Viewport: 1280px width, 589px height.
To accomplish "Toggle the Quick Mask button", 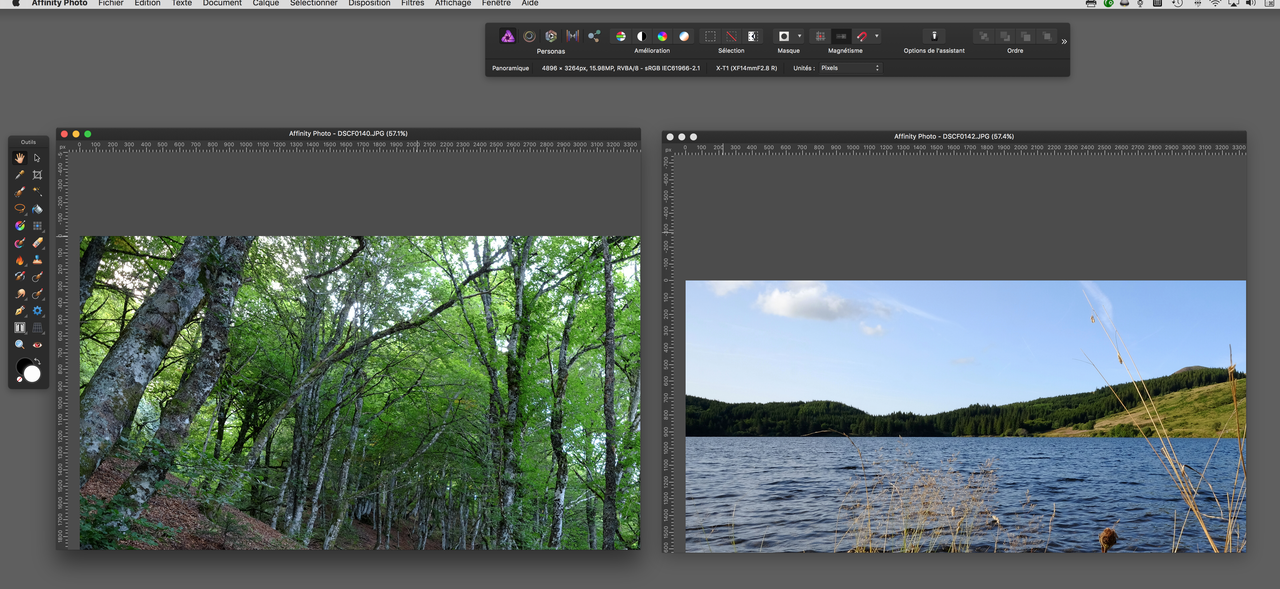I will (x=784, y=36).
